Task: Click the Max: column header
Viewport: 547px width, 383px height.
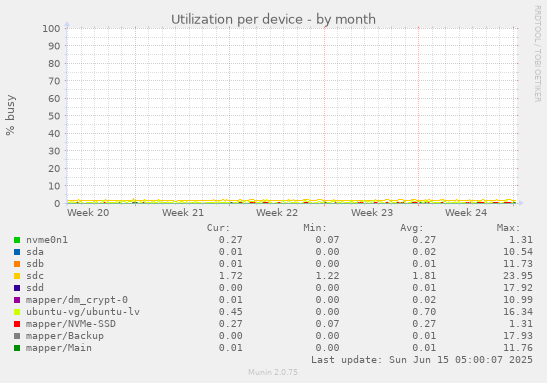Action: [508, 228]
